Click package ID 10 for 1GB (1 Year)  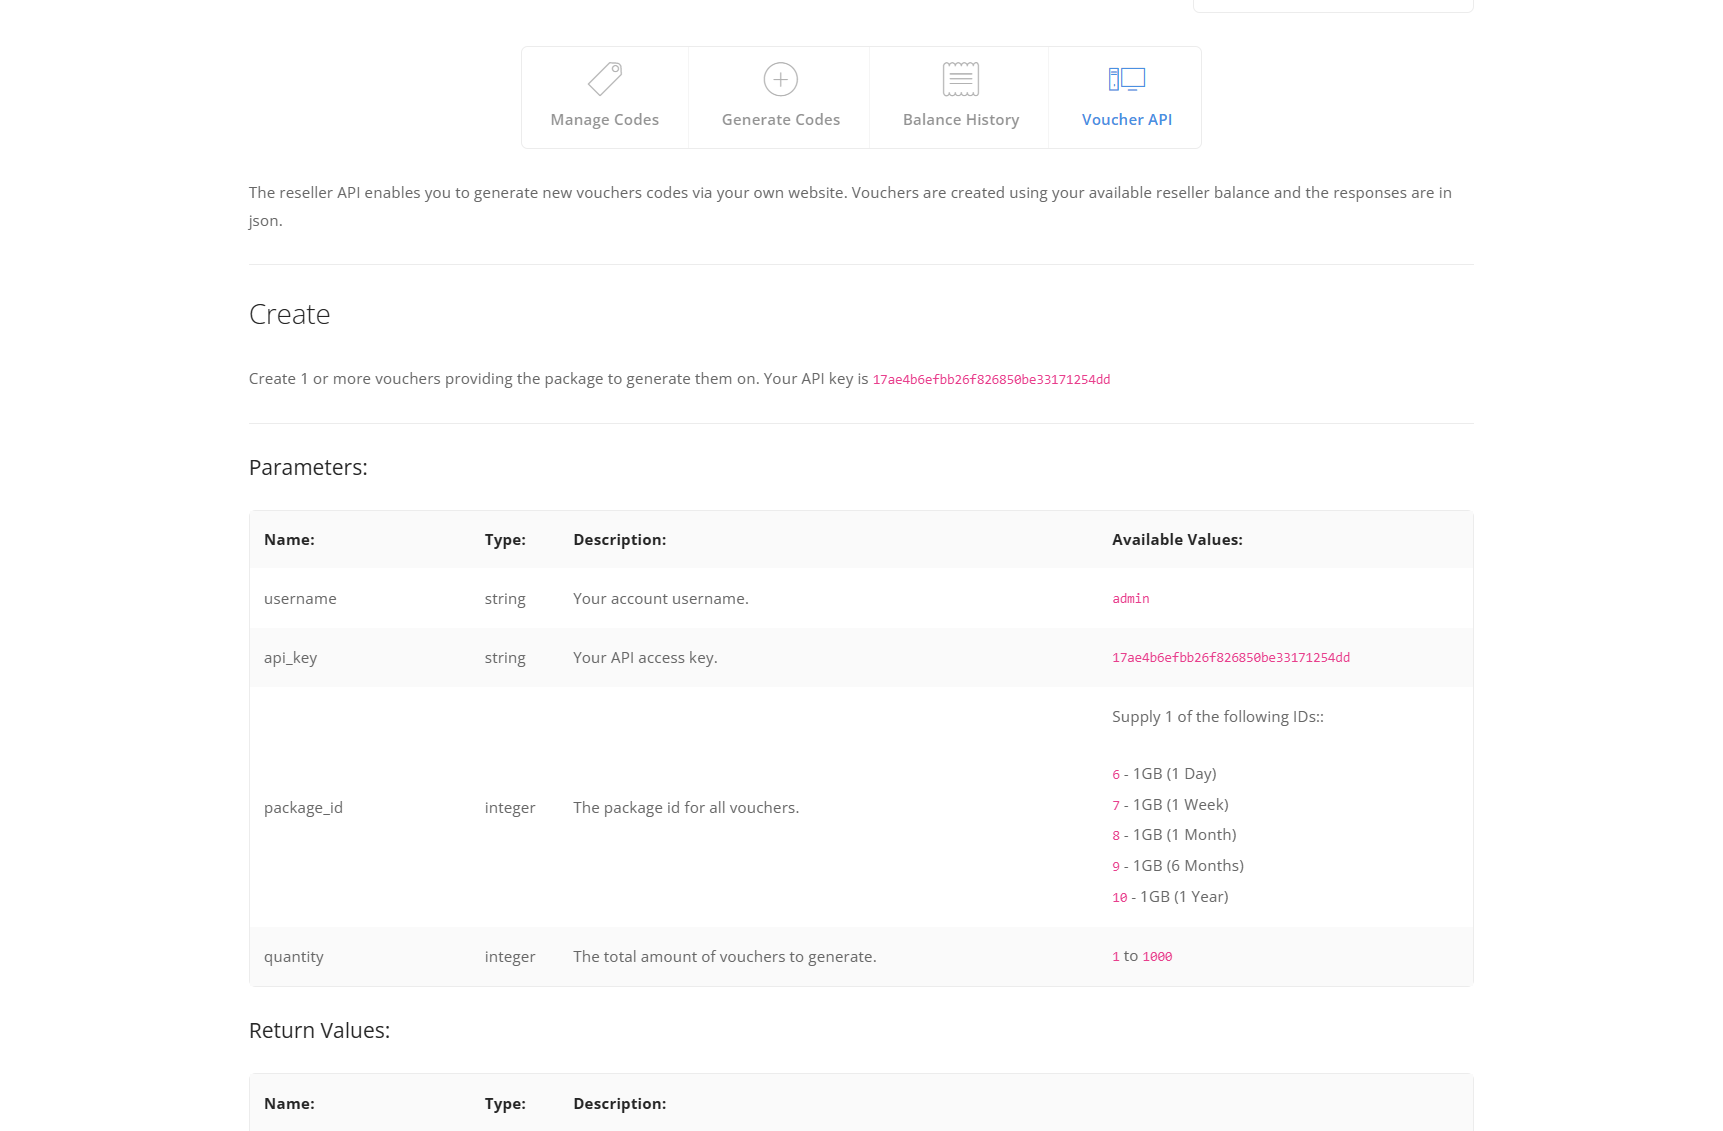[x=1119, y=898]
